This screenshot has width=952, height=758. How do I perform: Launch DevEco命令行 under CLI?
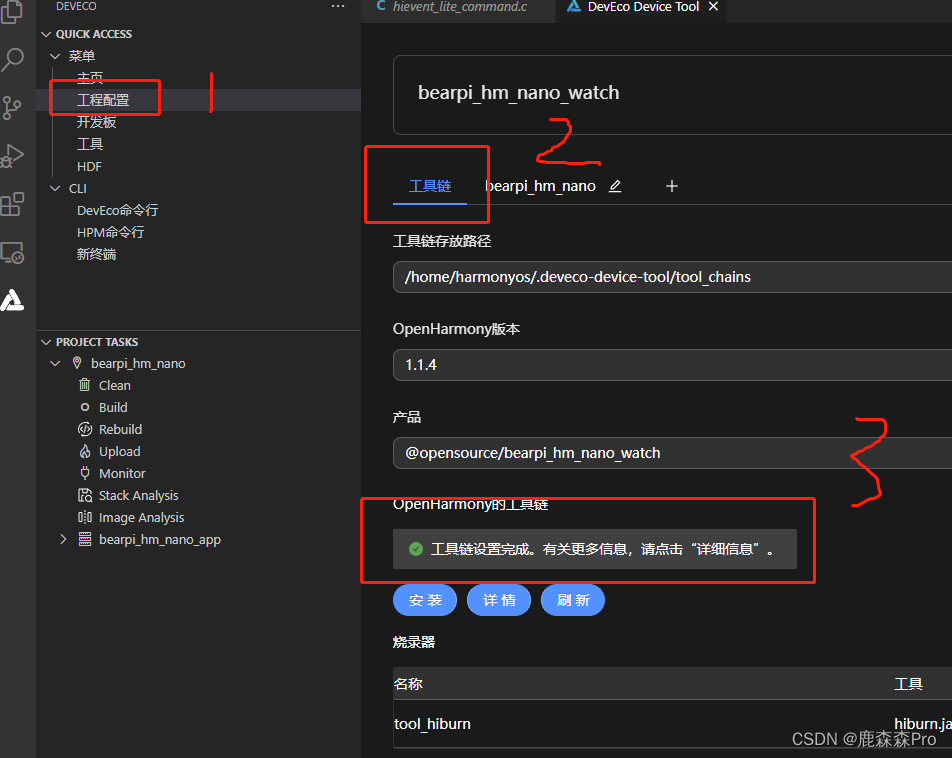pyautogui.click(x=117, y=210)
